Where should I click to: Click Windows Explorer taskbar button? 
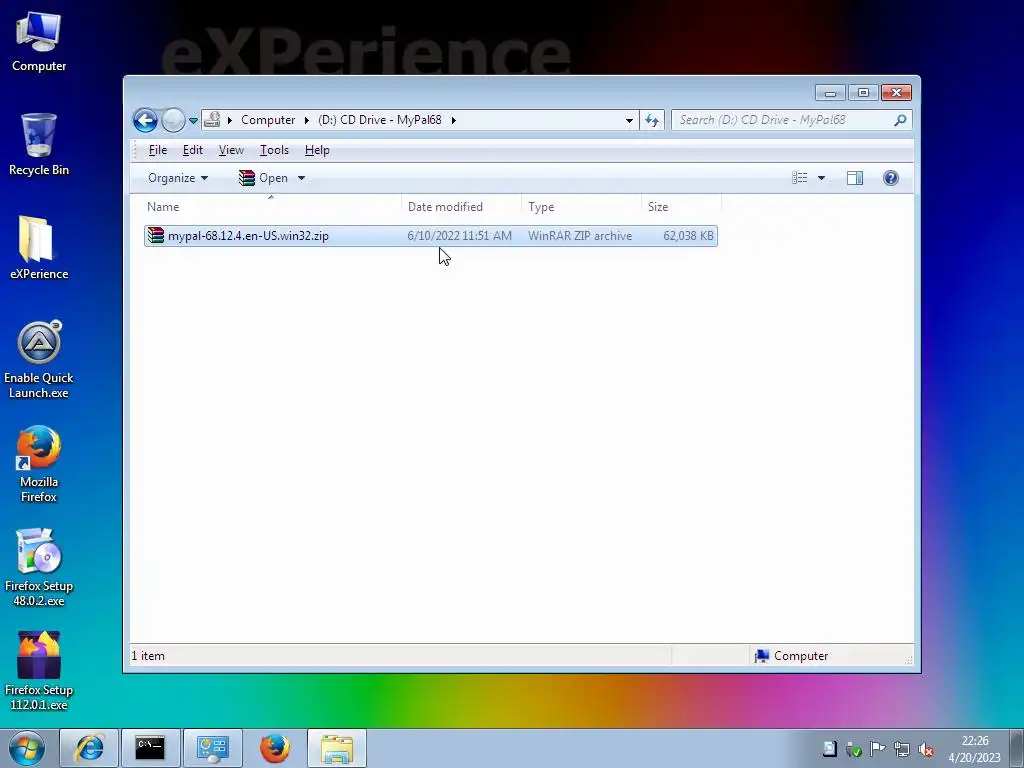click(x=337, y=748)
